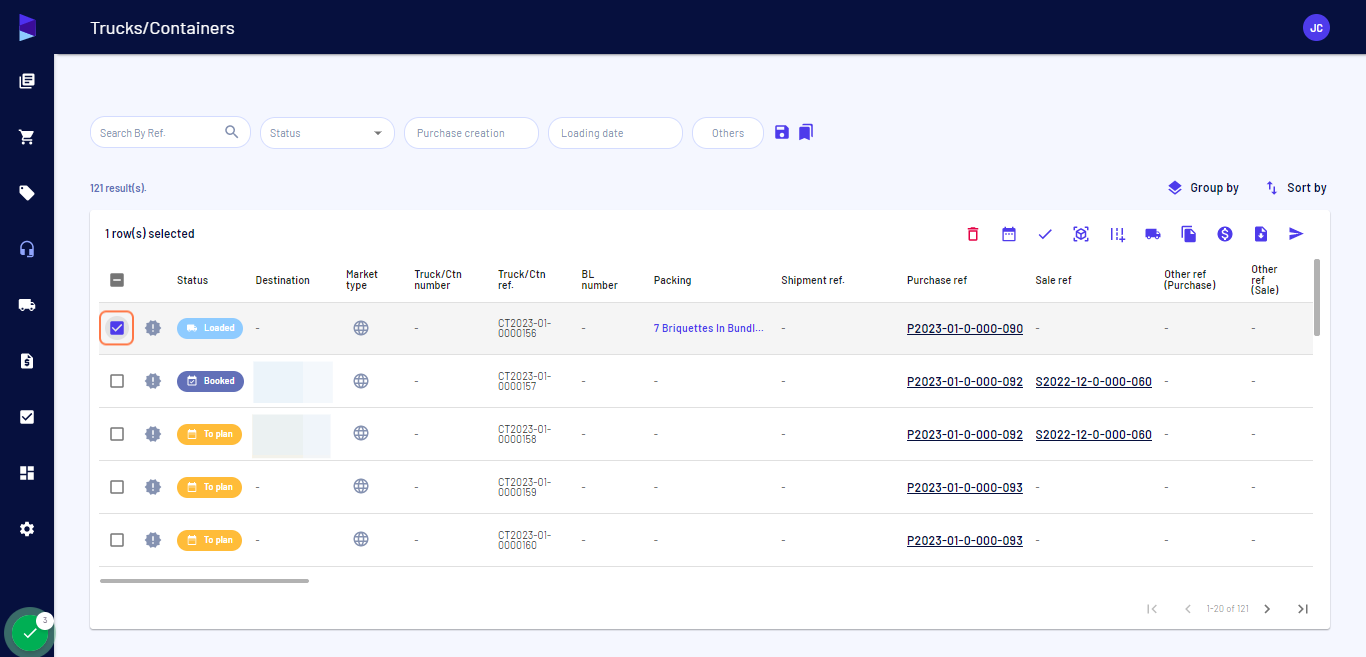Open the dashboard sidebar icon
1366x657 pixels.
click(27, 473)
